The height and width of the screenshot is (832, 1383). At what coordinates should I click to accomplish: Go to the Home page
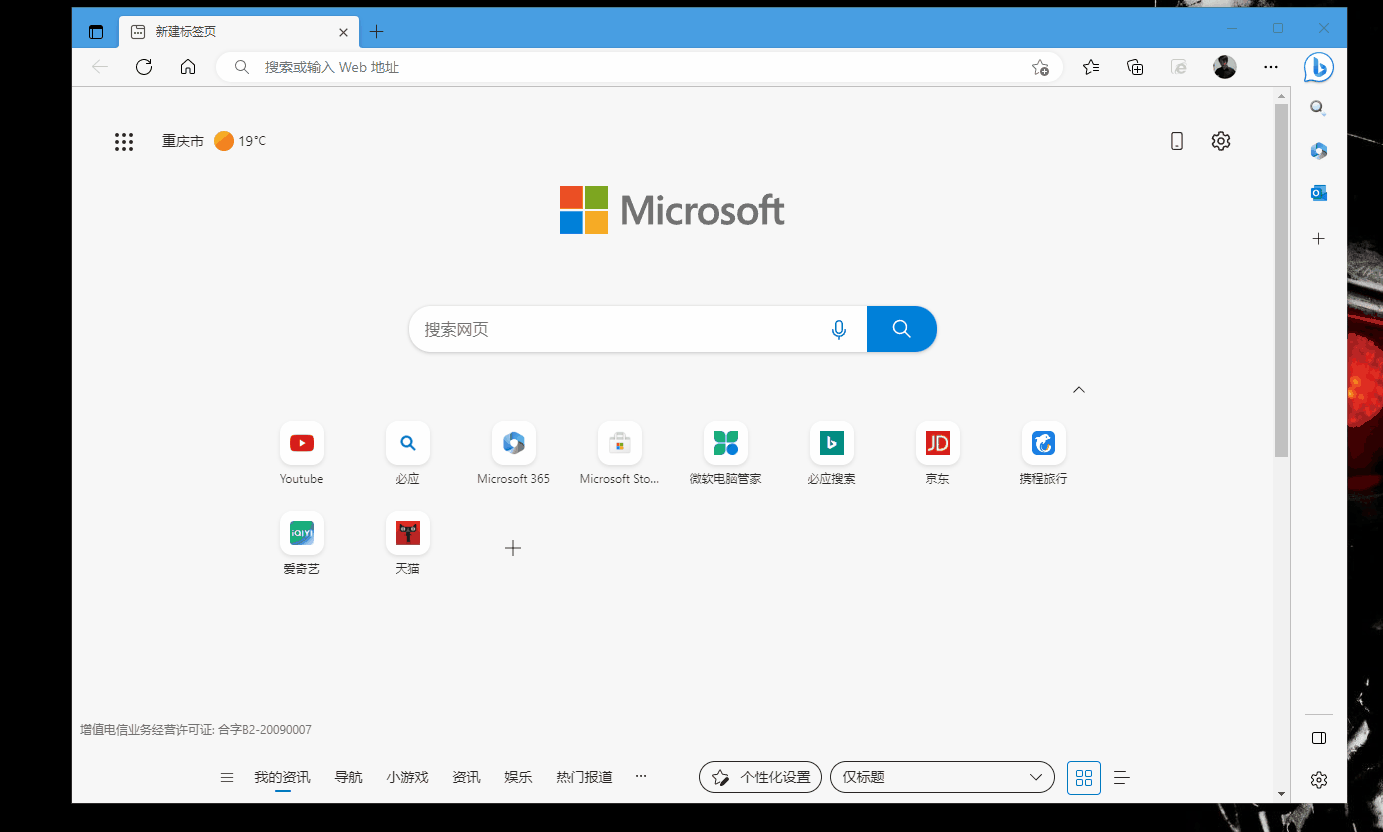click(188, 67)
